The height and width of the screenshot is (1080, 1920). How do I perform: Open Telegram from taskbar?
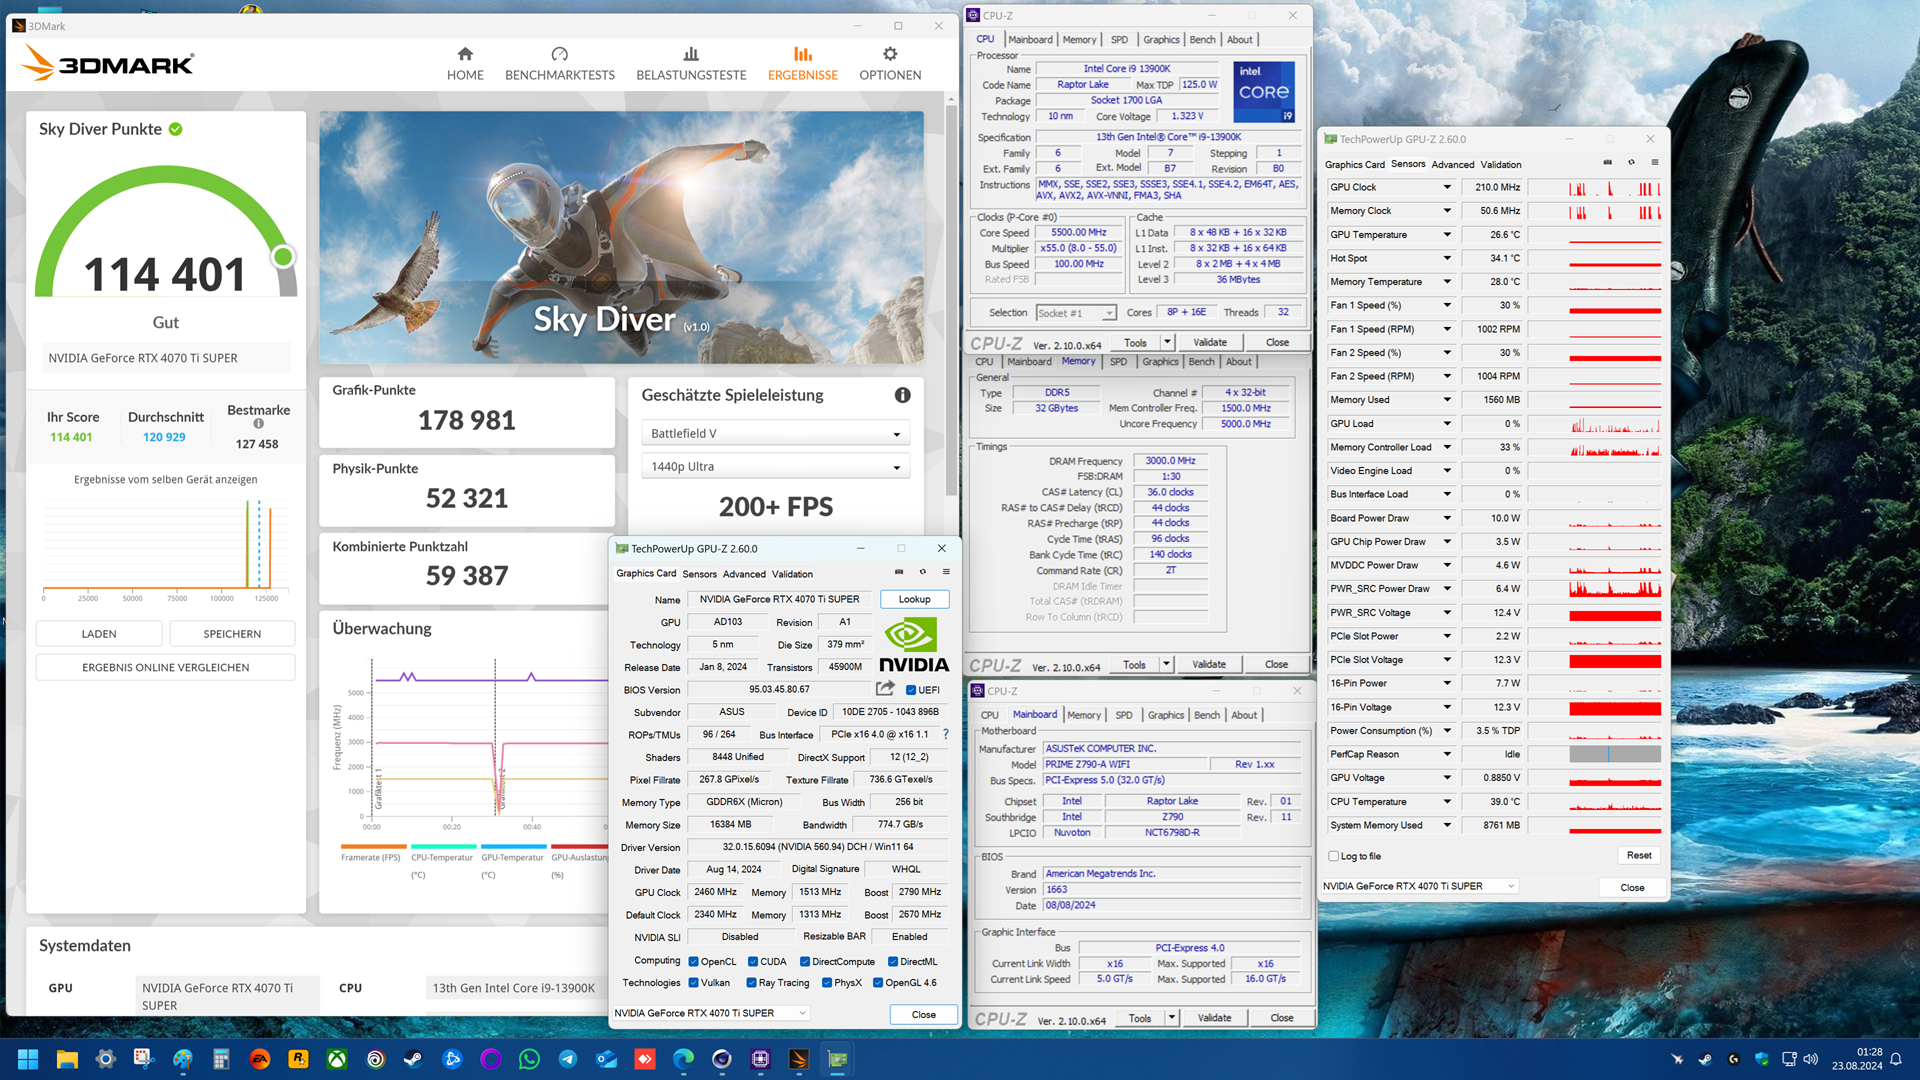coord(567,1059)
